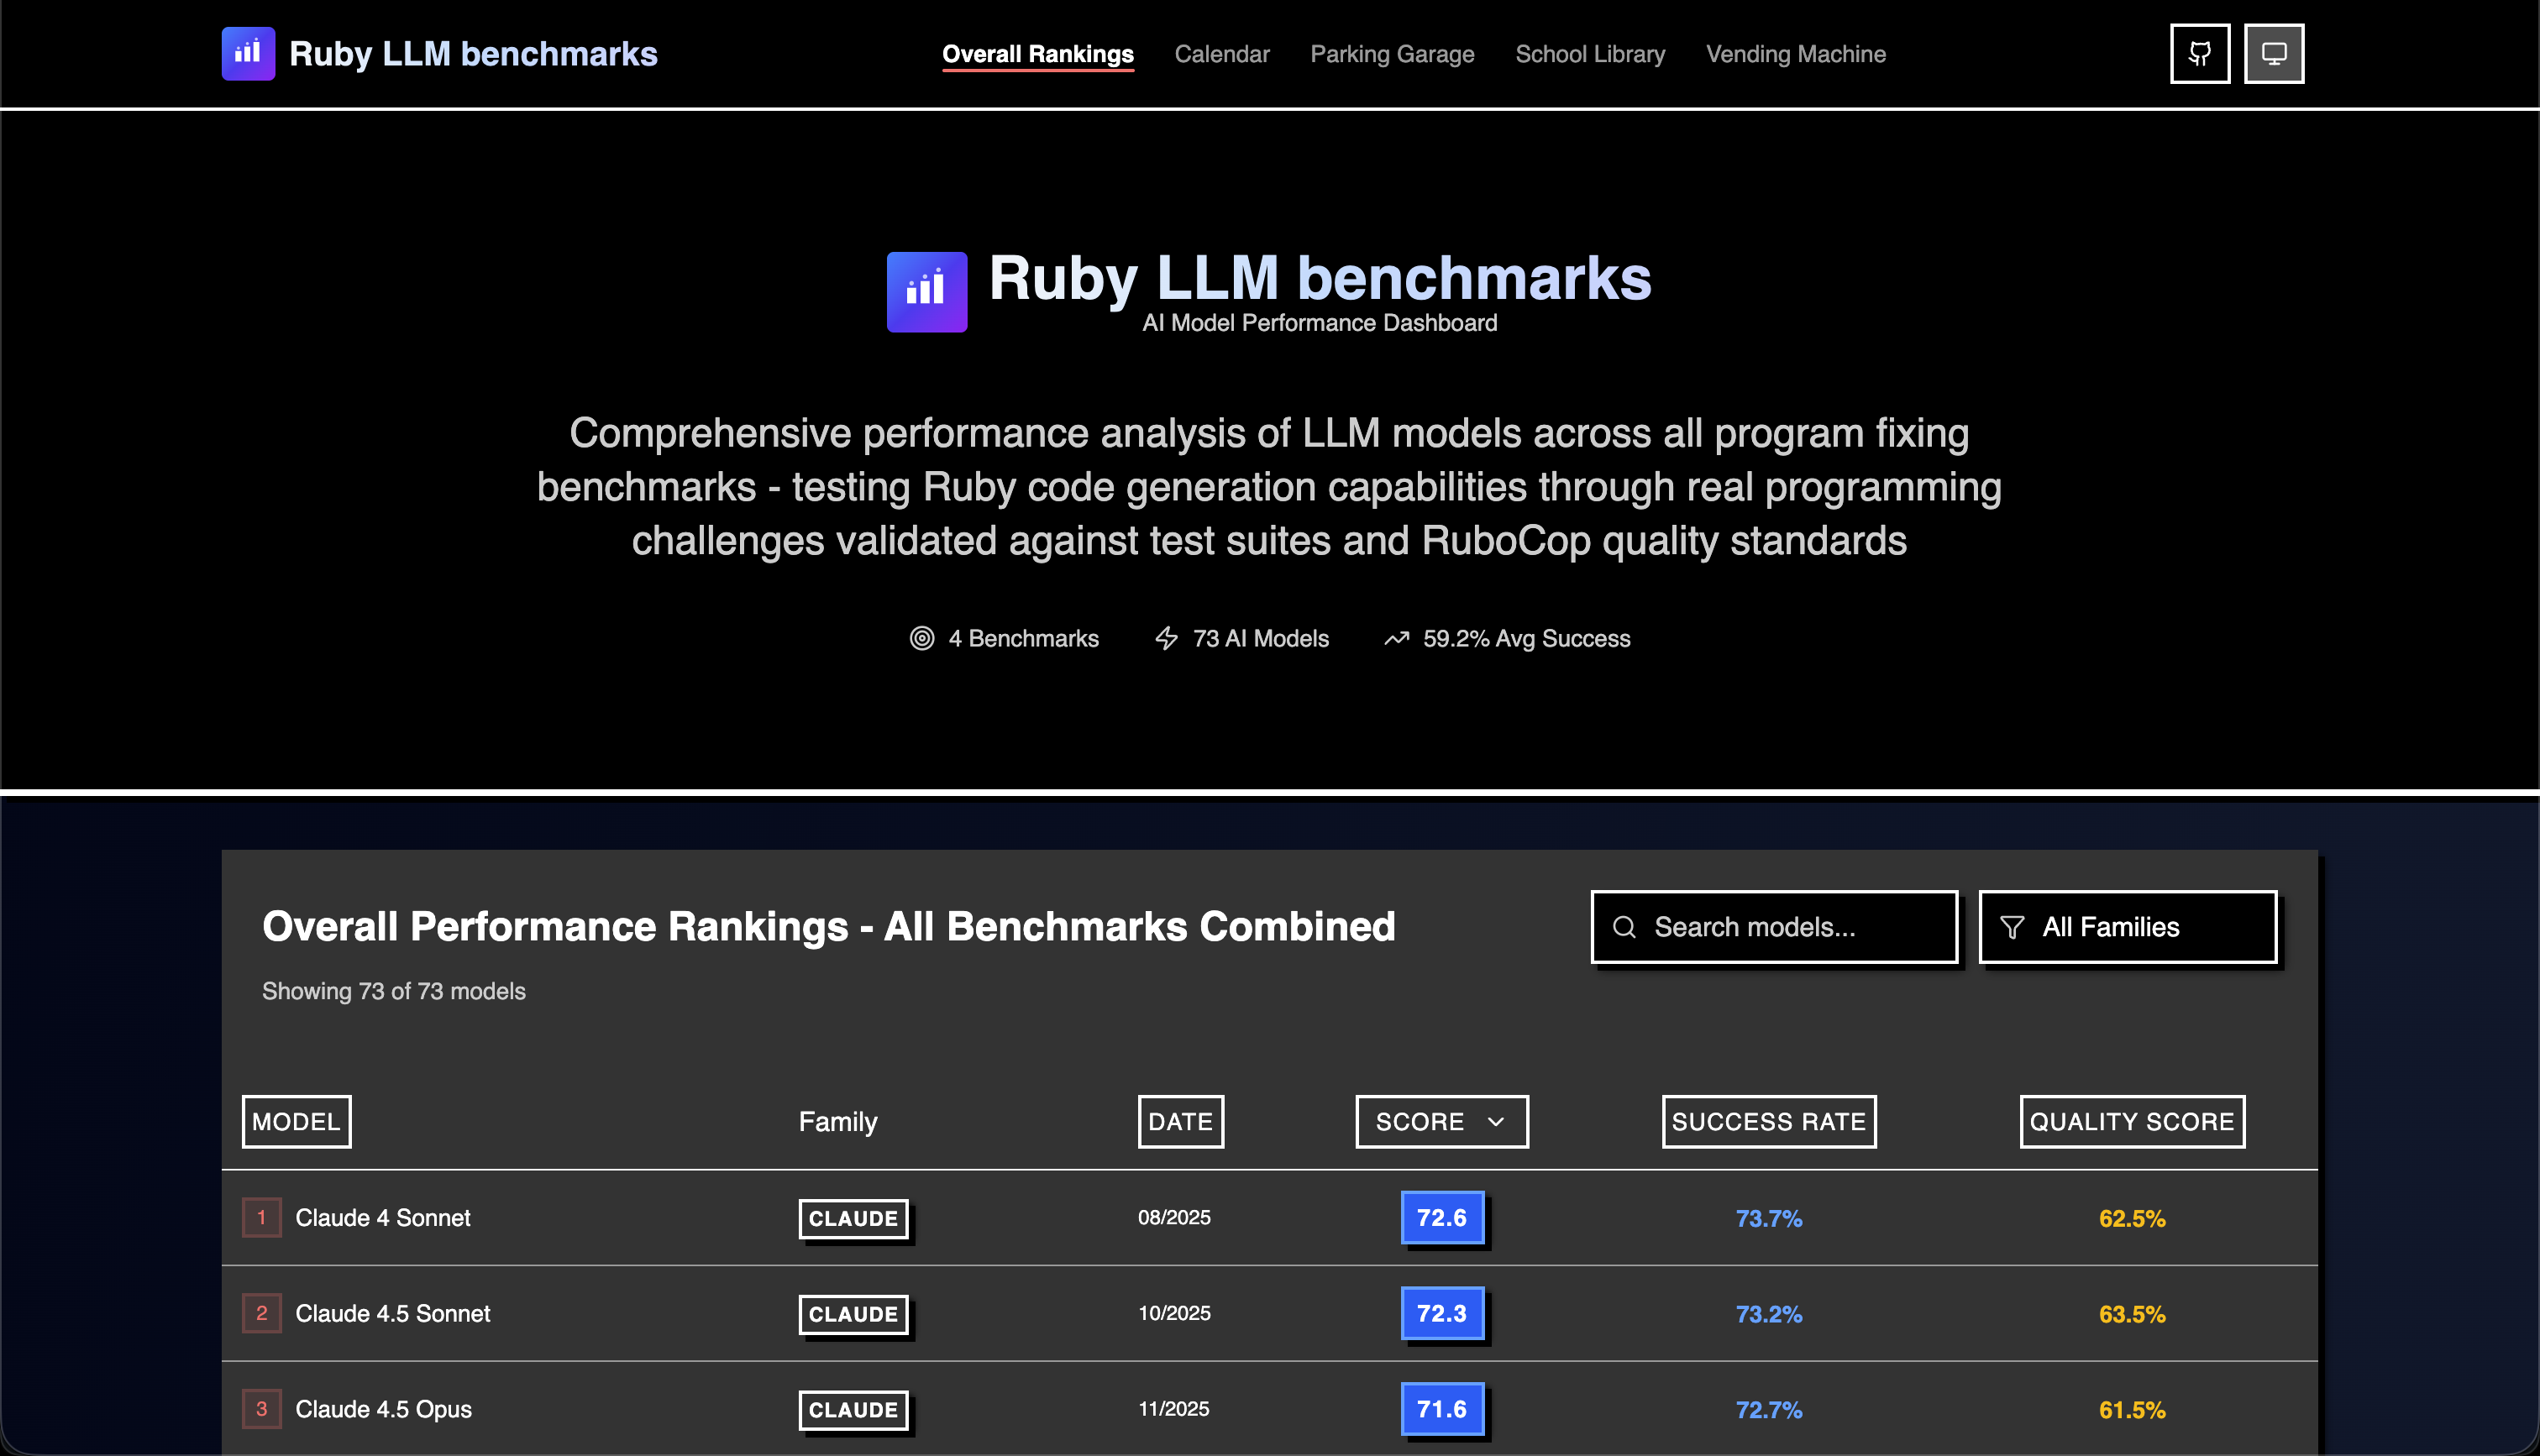This screenshot has height=1456, width=2540.
Task: Open the All Families filter dropdown
Action: [x=2127, y=927]
